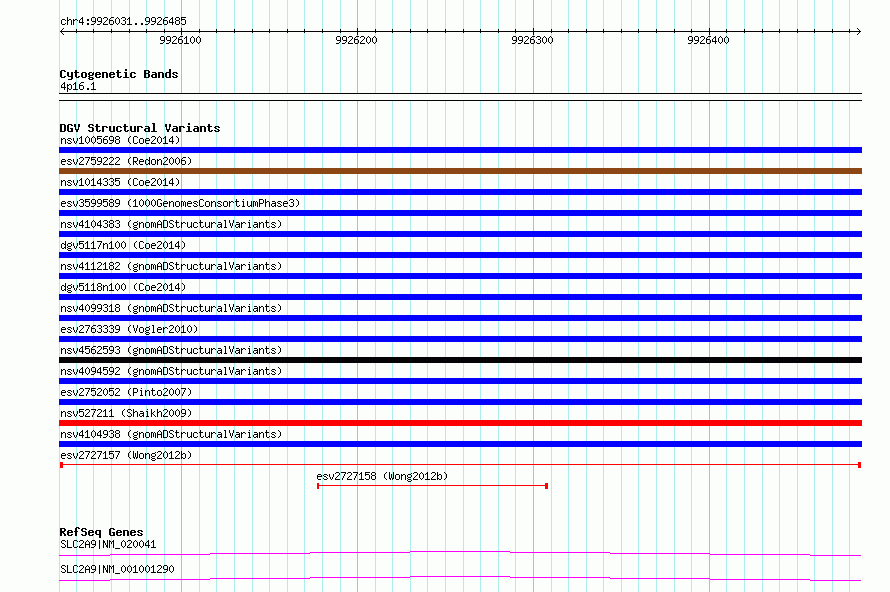Image resolution: width=890 pixels, height=592 pixels.
Task: Select variant label nsv527211 (Shaikh2009)
Action: pos(126,413)
